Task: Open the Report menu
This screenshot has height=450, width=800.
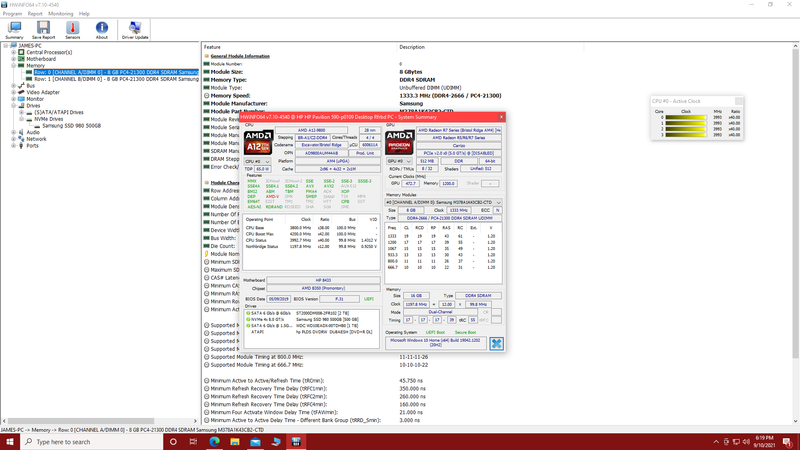Action: point(35,14)
